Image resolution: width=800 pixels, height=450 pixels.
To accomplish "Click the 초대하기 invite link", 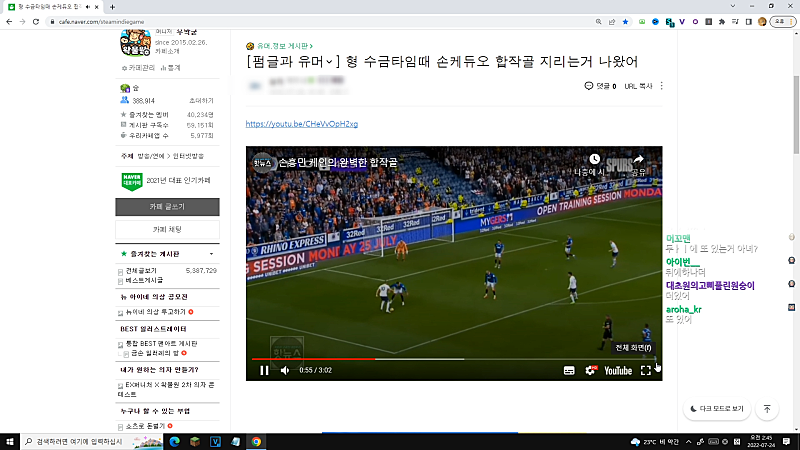I will coord(201,101).
